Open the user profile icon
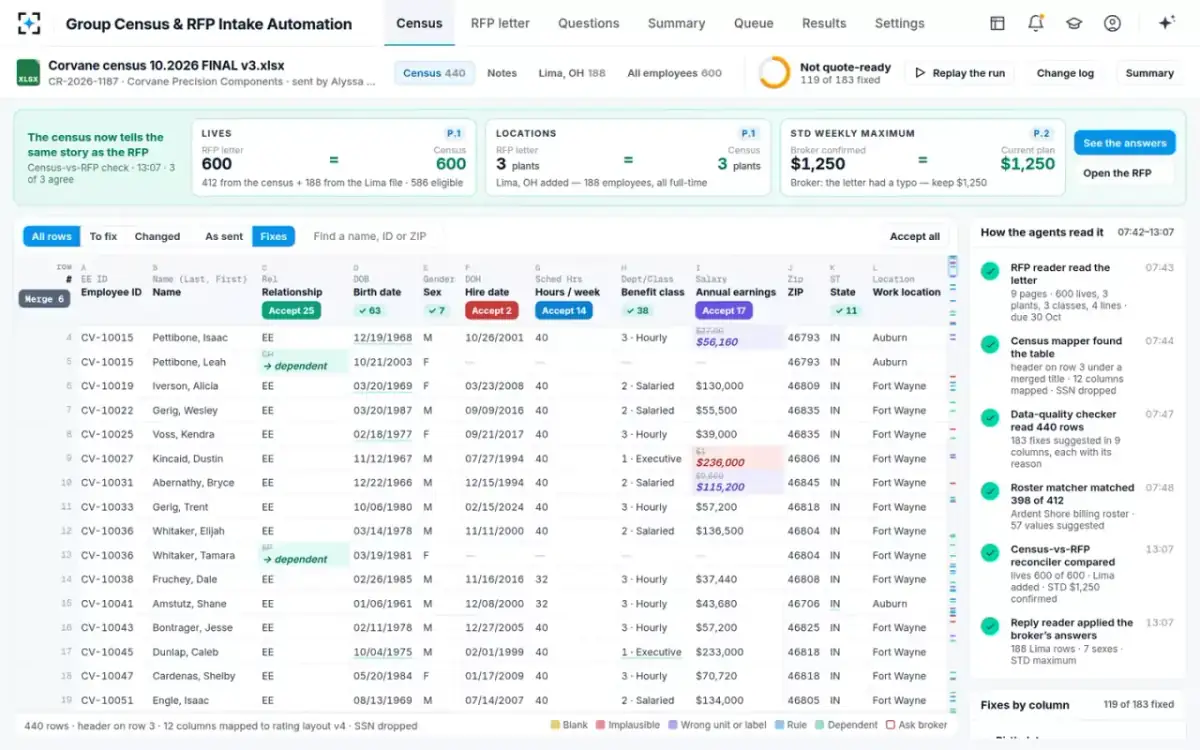1200x750 pixels. [x=1112, y=23]
